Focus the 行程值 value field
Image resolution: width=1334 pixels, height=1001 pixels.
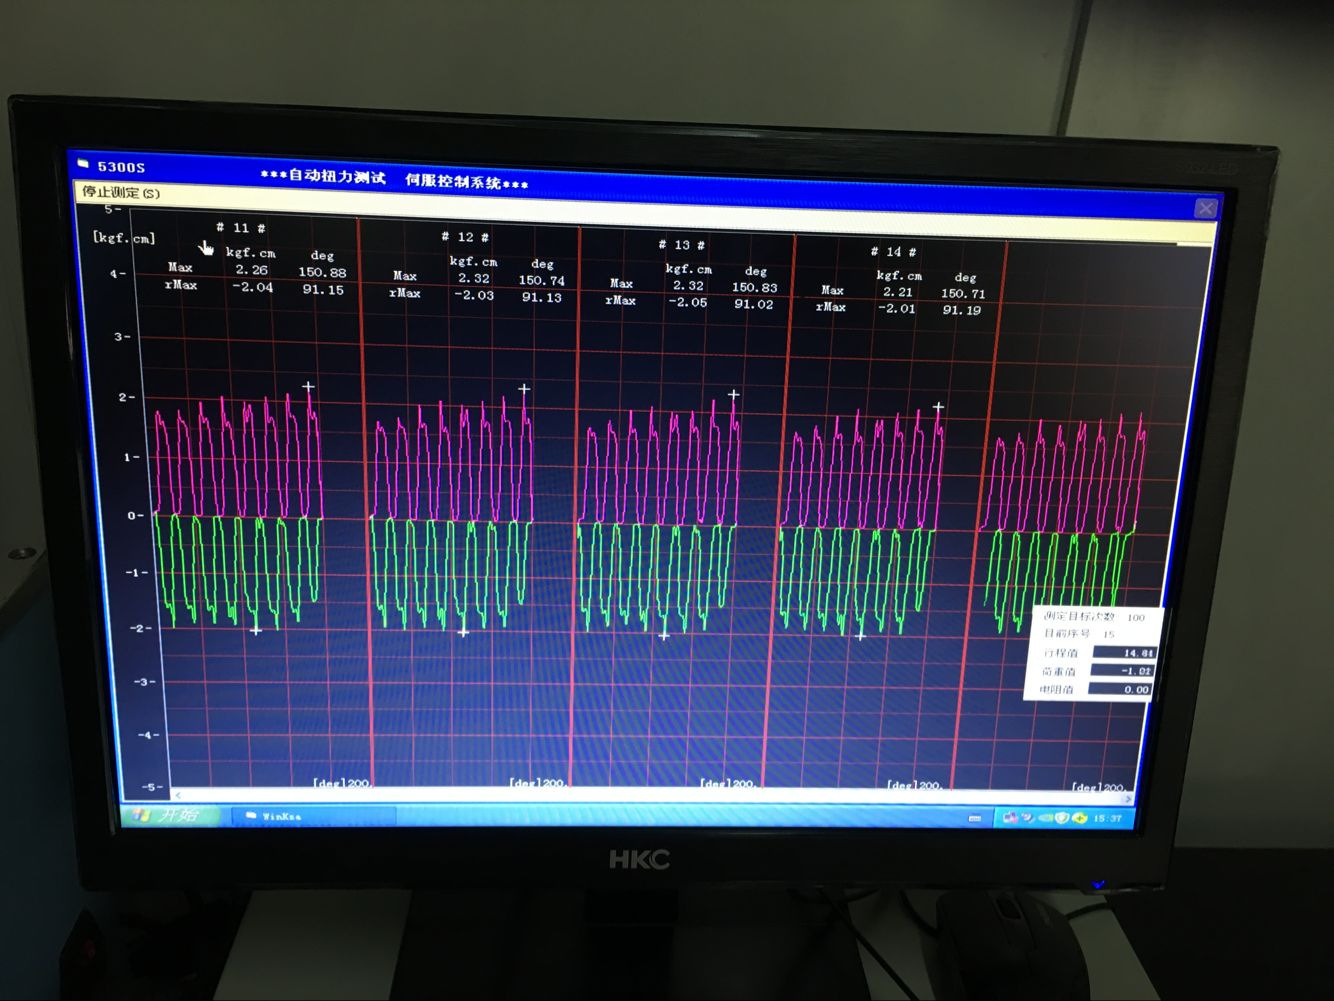(1123, 652)
